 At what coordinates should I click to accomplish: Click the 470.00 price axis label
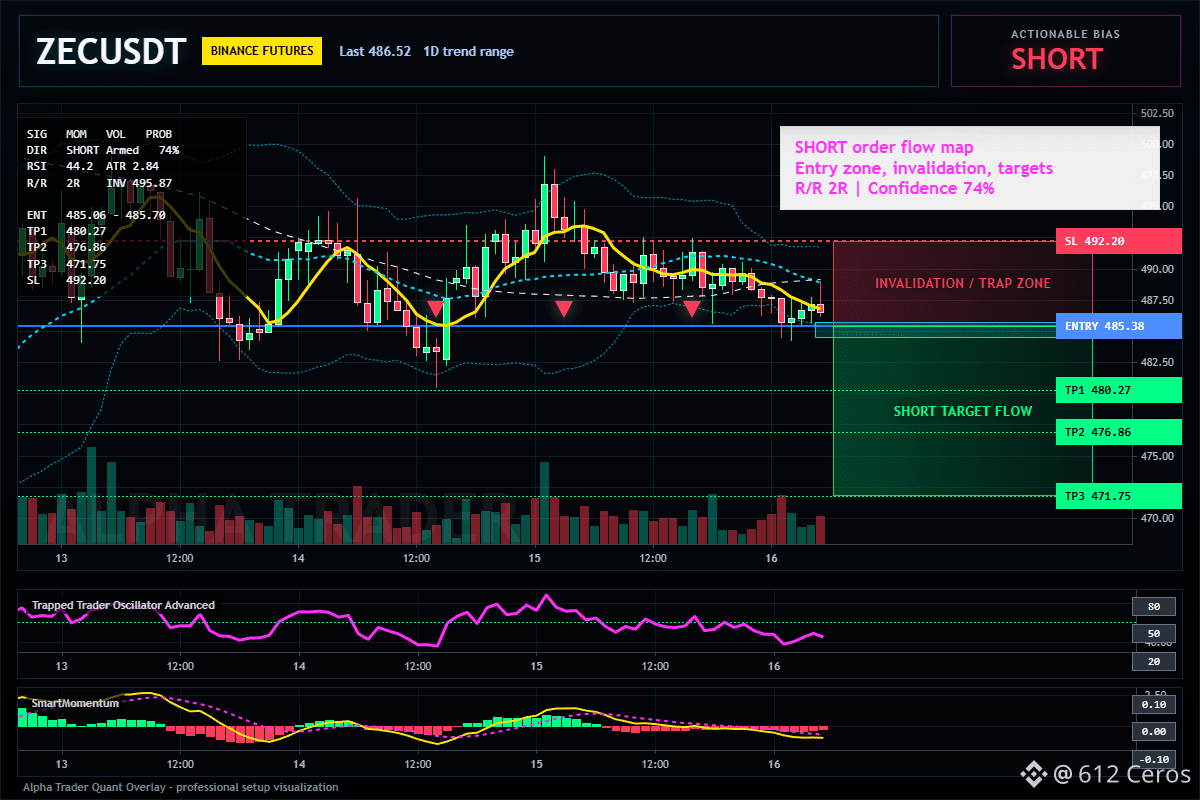[1156, 518]
